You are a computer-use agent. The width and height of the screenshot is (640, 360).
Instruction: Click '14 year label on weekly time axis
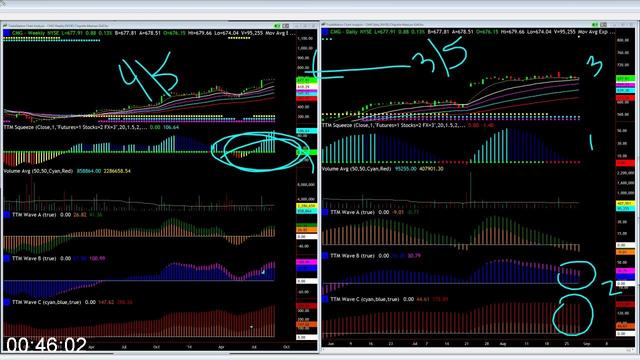point(189,347)
